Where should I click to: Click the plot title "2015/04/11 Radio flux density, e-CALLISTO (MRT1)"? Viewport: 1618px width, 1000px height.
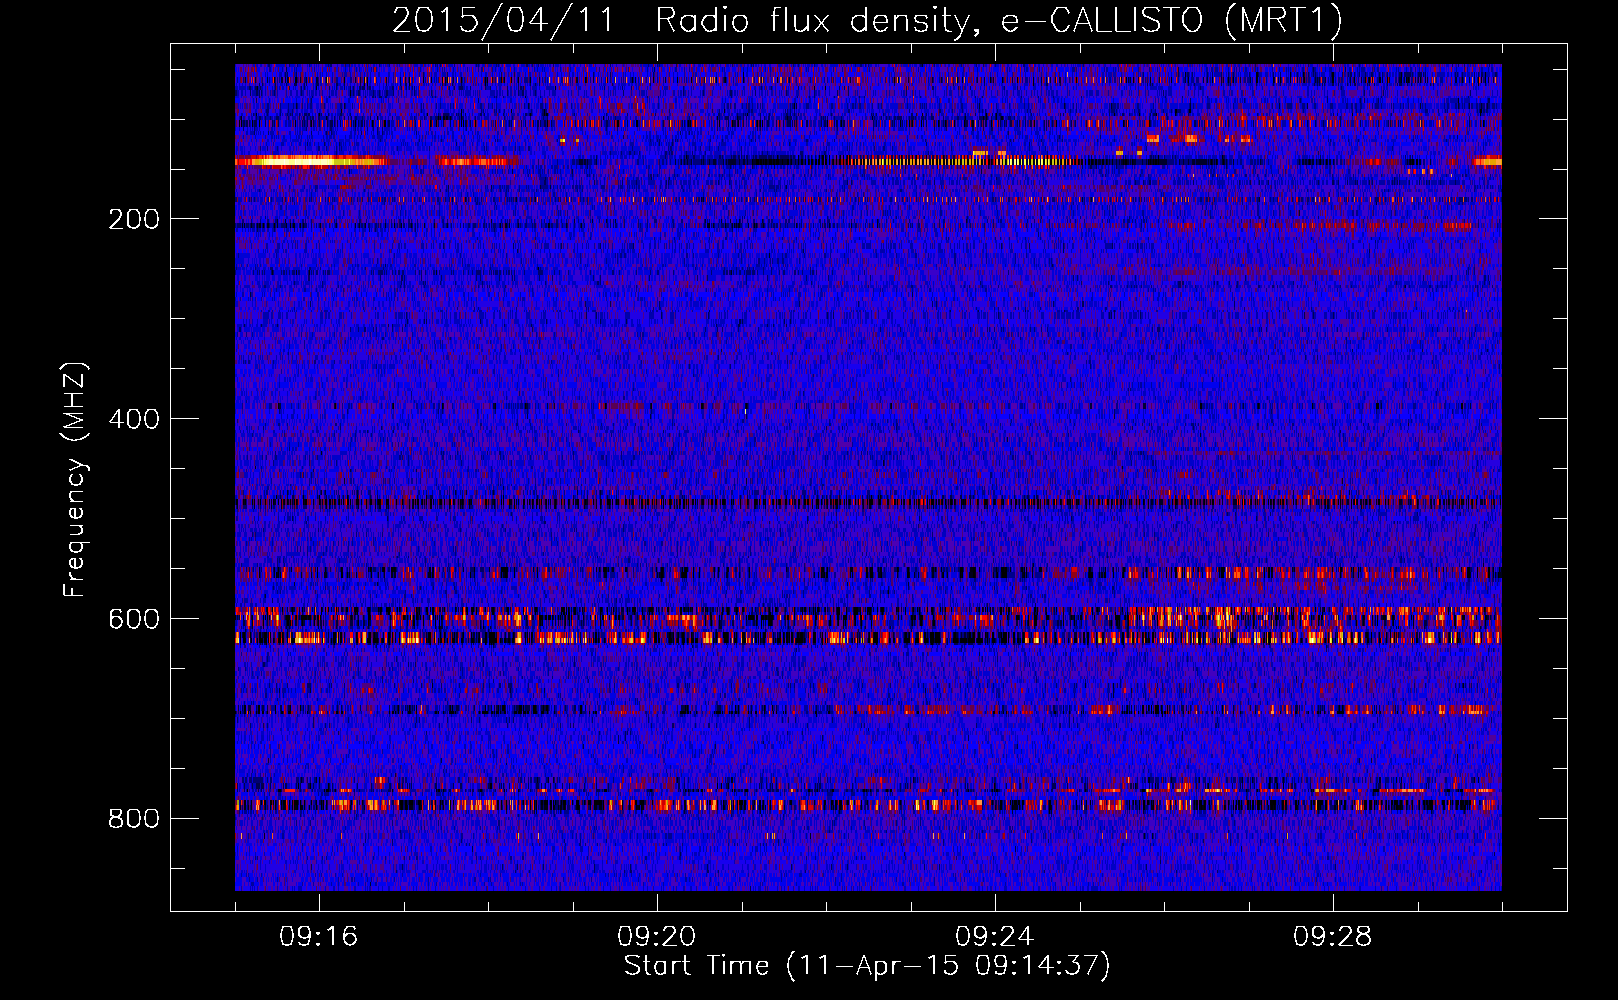point(867,20)
